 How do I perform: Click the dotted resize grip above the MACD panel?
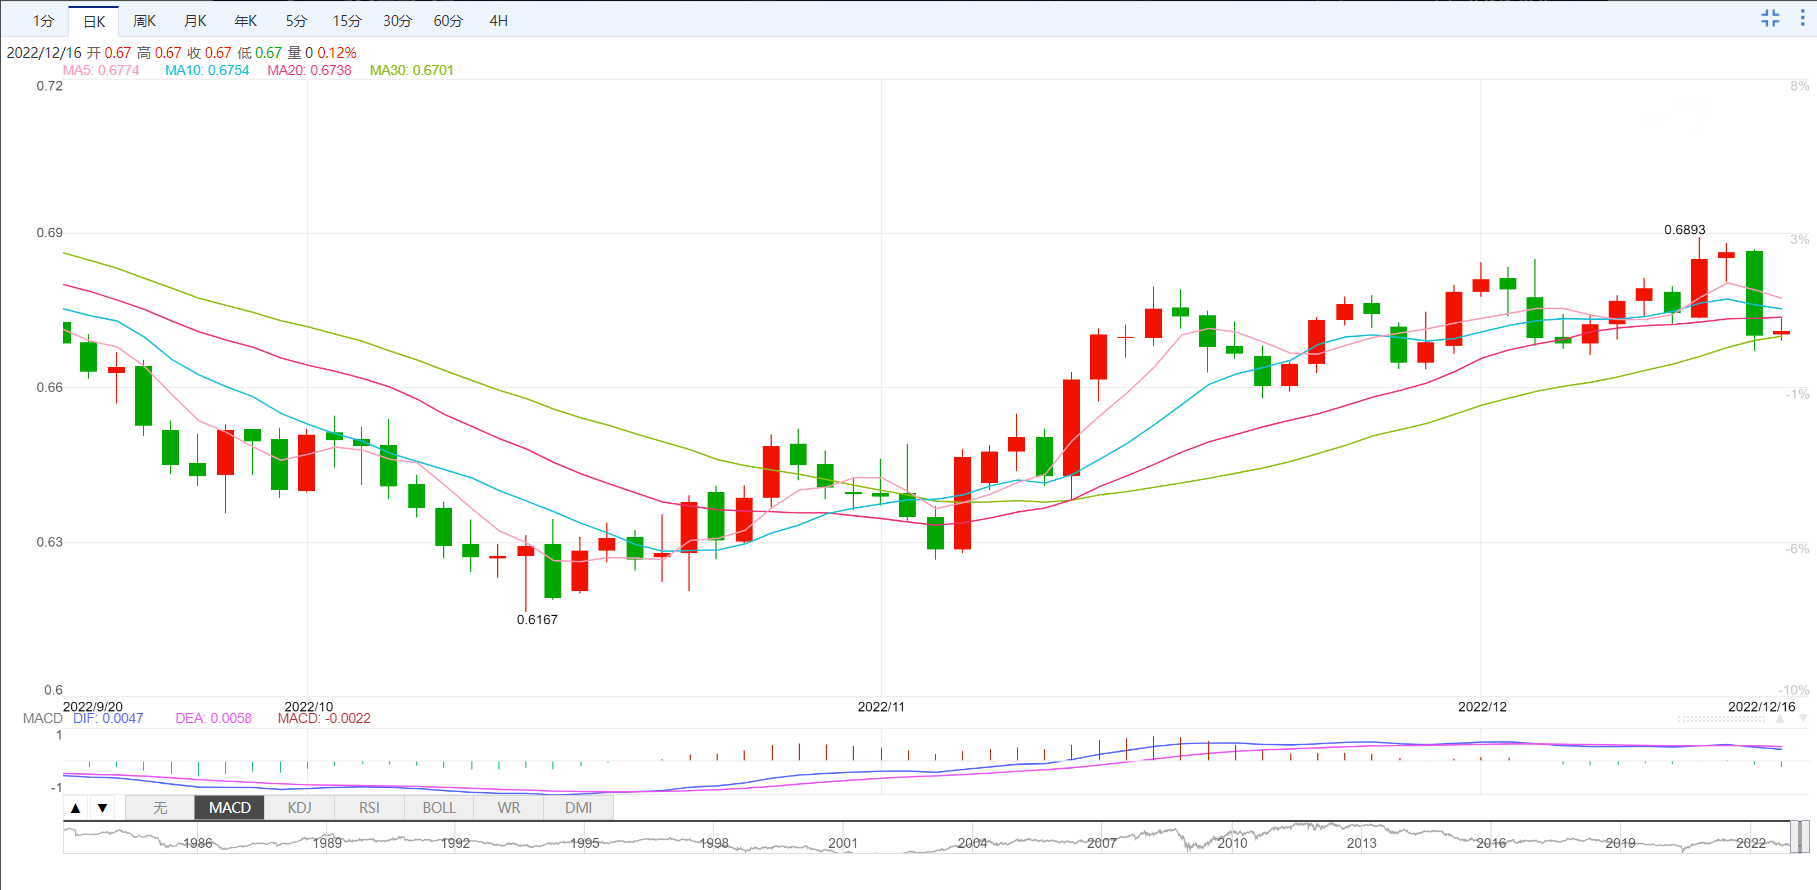pyautogui.click(x=1721, y=719)
